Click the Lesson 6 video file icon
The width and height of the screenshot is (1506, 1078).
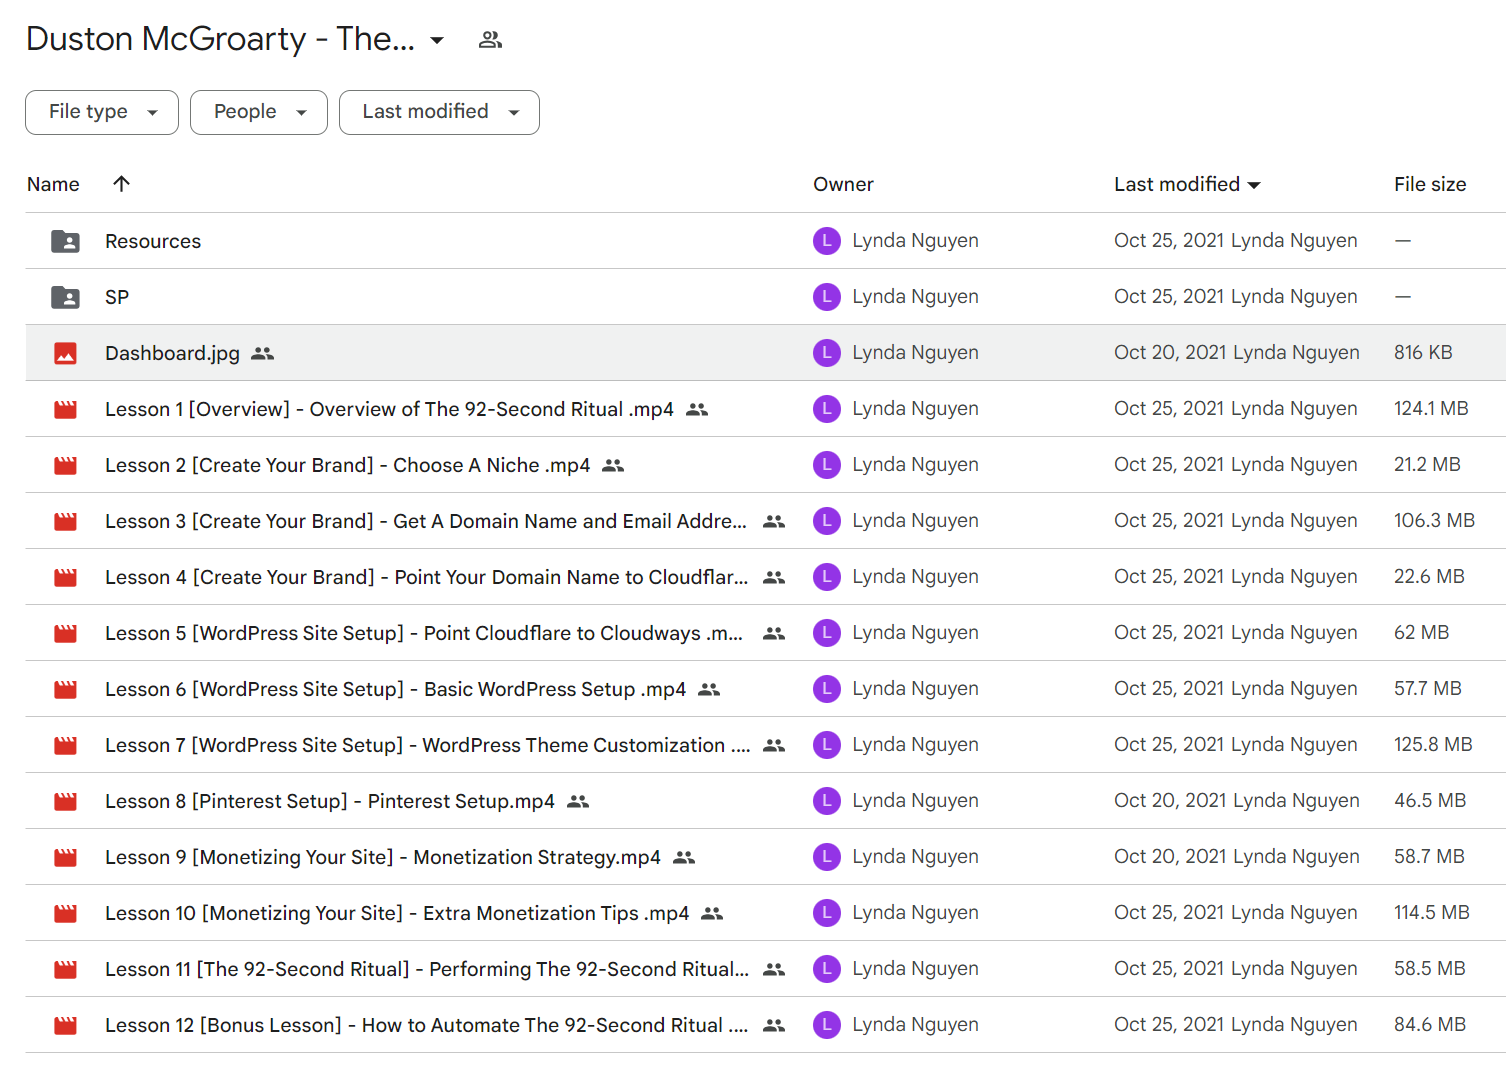click(x=65, y=689)
